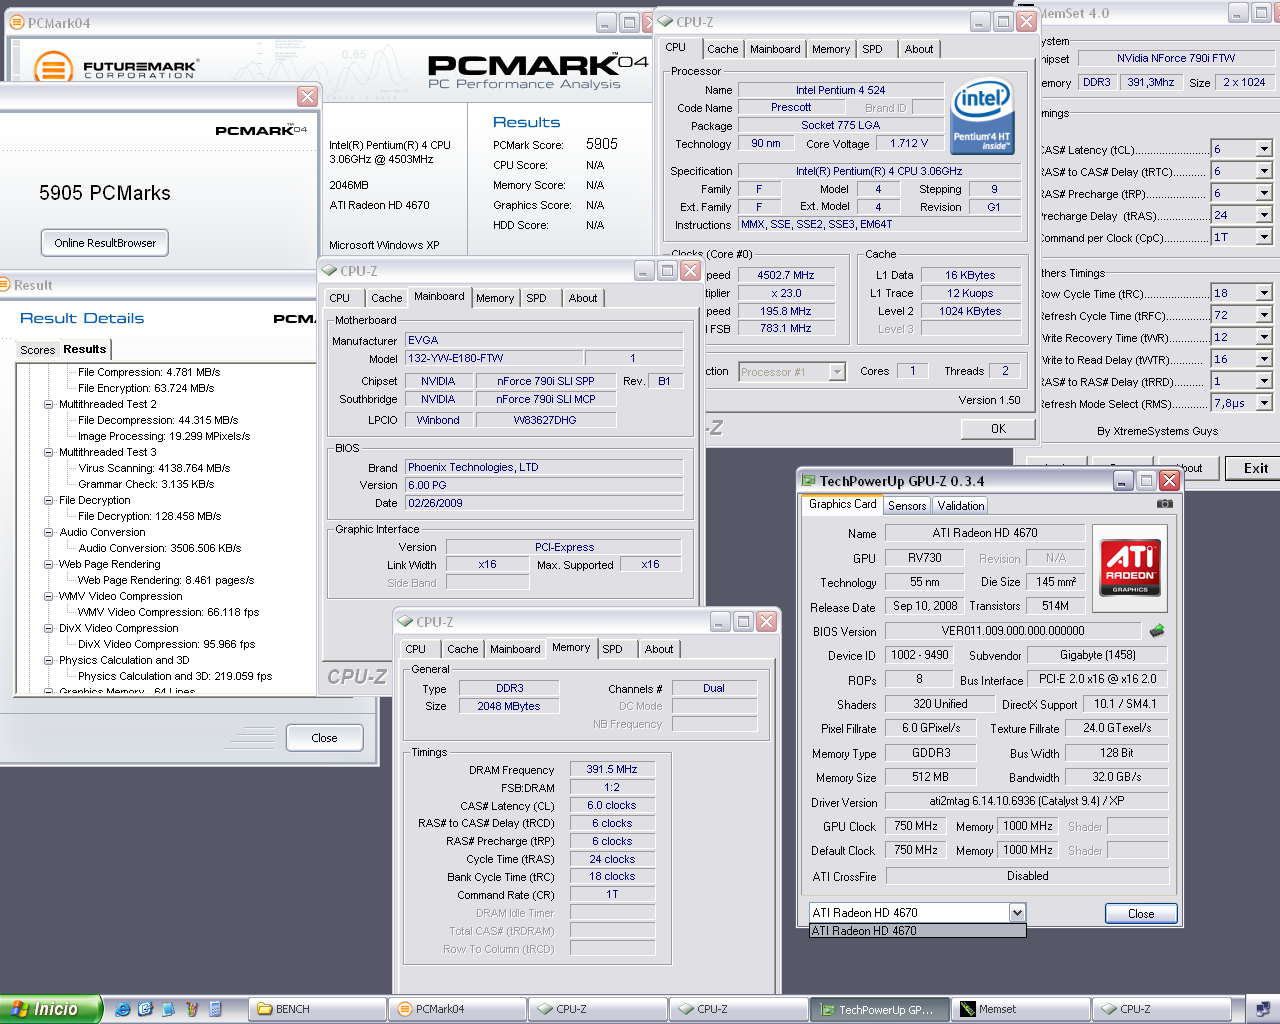Open Validation tab in GPU-Z
The image size is (1280, 1024).
tap(961, 506)
